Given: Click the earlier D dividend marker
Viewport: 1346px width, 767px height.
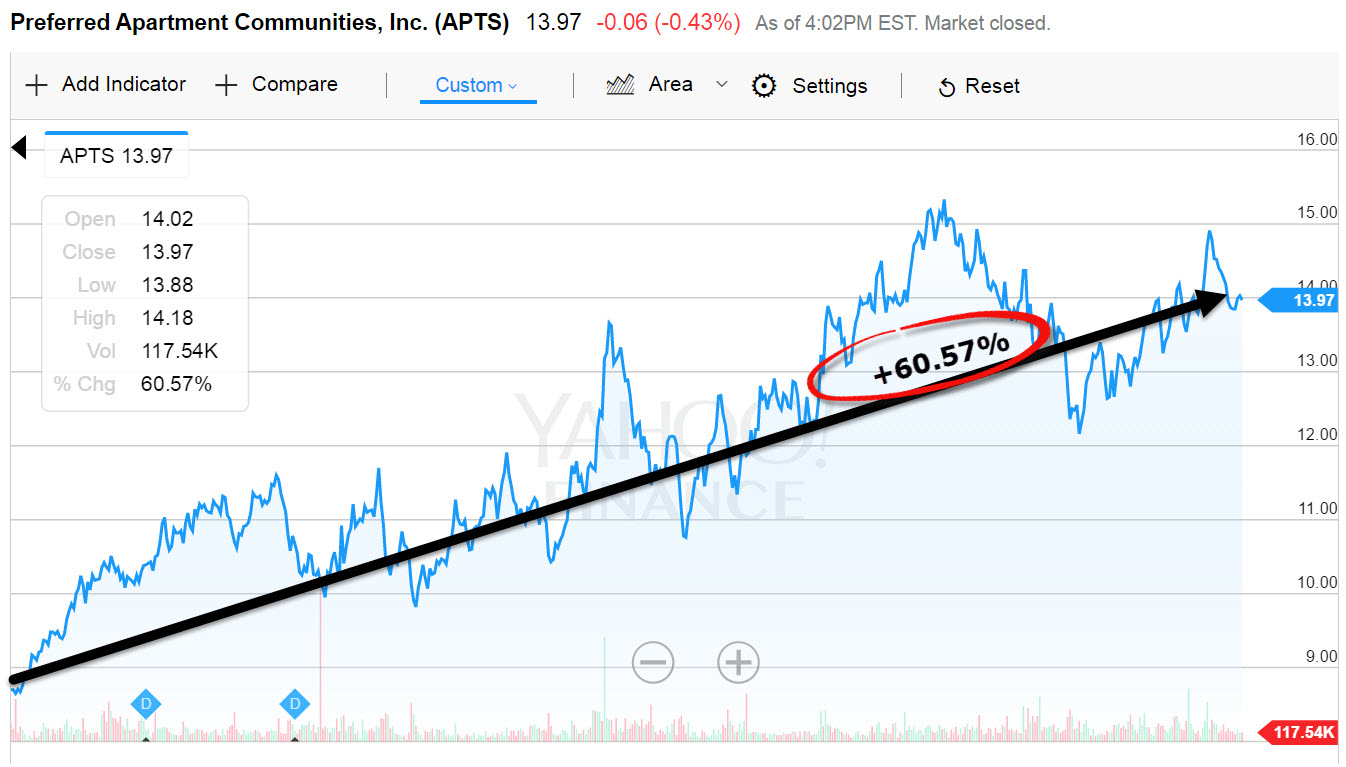Looking at the screenshot, I should click(x=146, y=704).
